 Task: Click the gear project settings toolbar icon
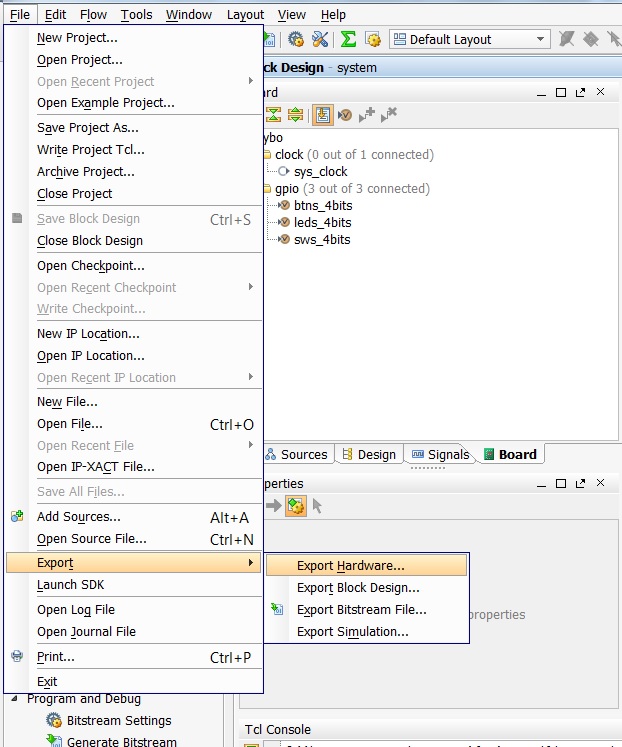click(x=296, y=39)
